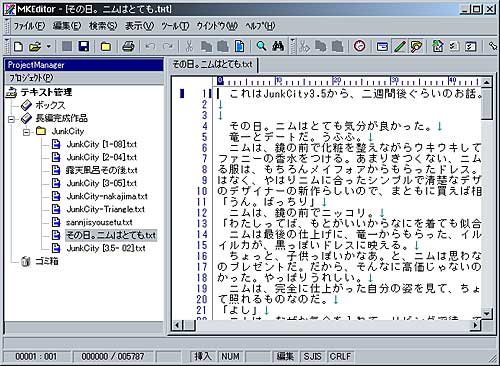Click the scissors-with-arrow append cut icon
Screen dimensions: 500x366
(304, 46)
